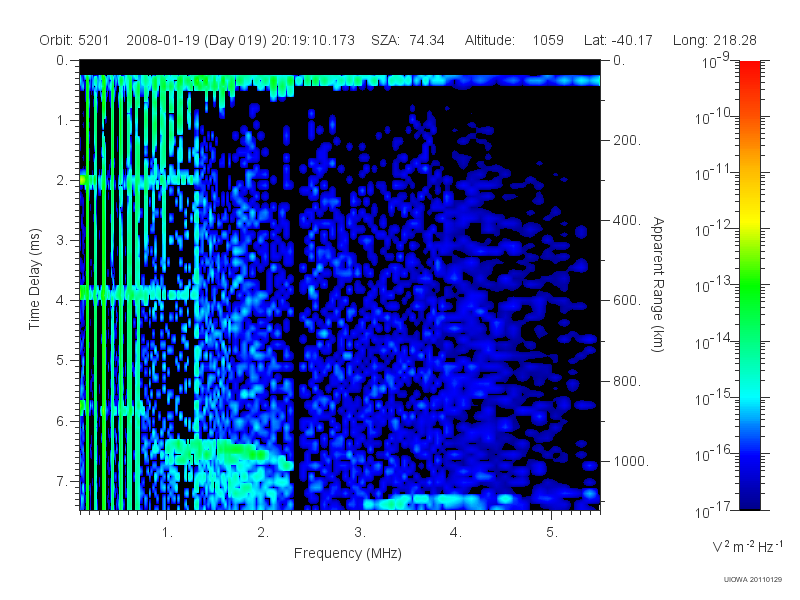Click the 1. tick label on frequency axis
This screenshot has width=800, height=600.
coord(167,532)
